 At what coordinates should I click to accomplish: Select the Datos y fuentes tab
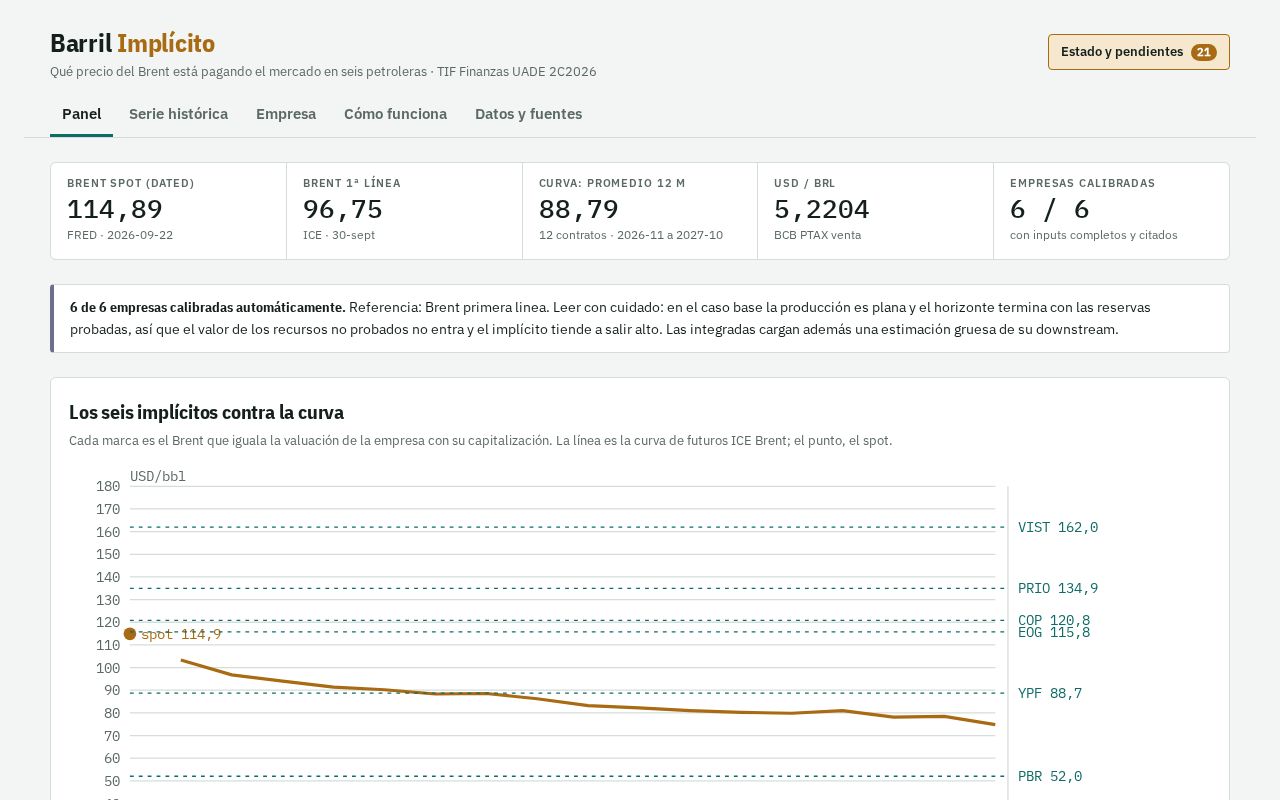528,114
